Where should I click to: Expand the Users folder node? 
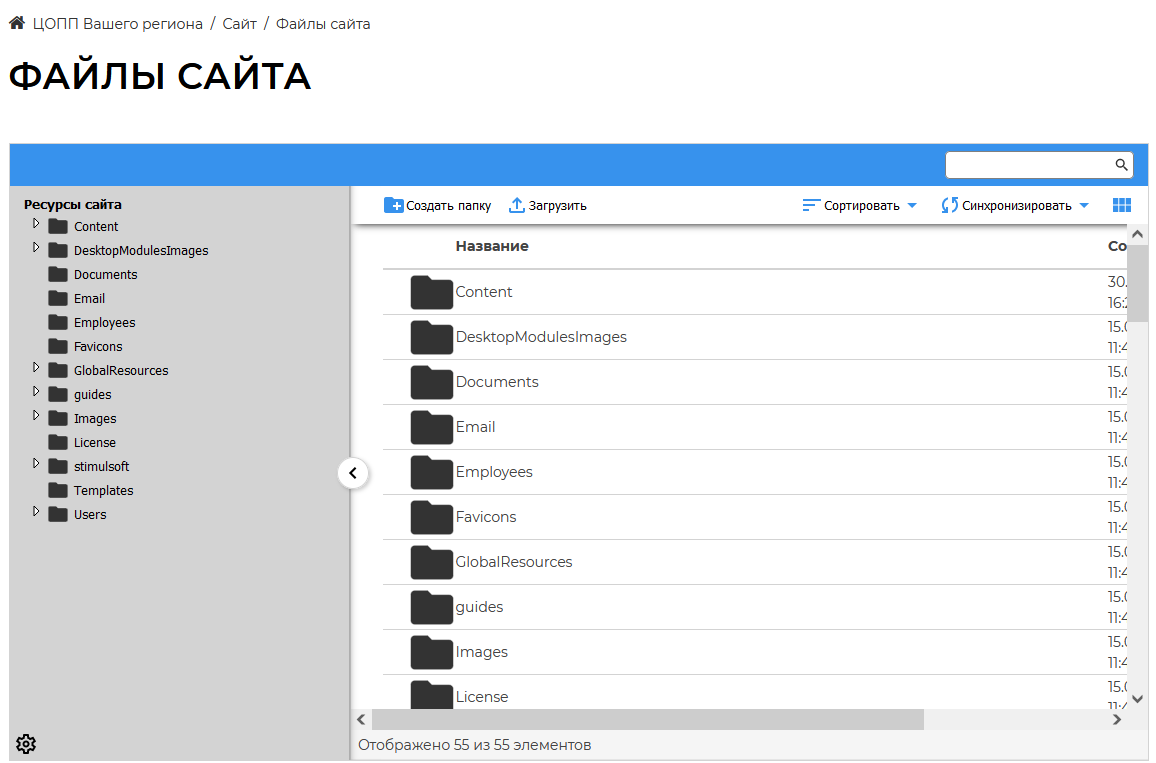click(36, 511)
